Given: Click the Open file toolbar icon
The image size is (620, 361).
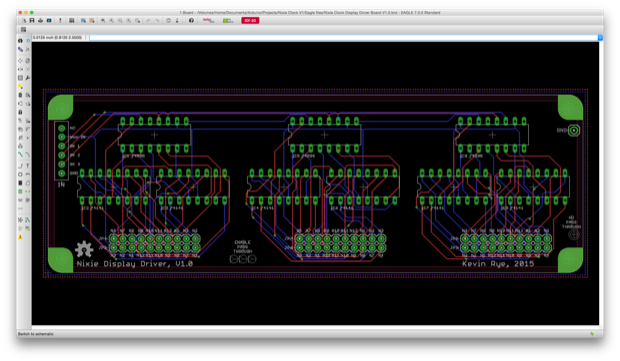Looking at the screenshot, I should (x=24, y=21).
